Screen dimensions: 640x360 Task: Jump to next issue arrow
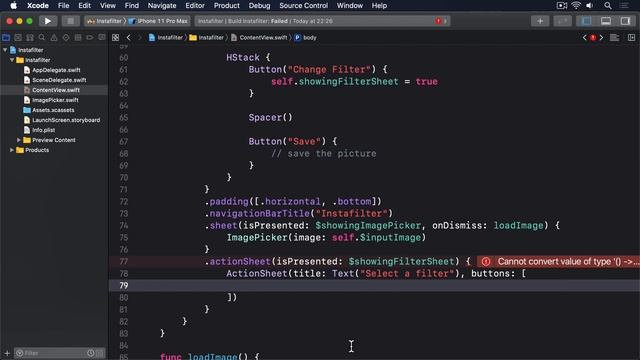point(601,38)
